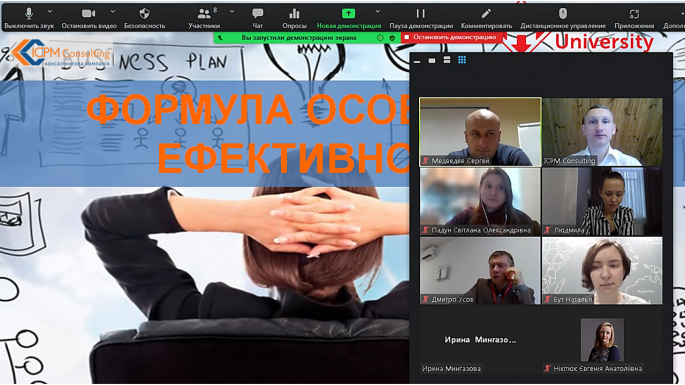
Task: Click circular info icon in sharing bar
Action: pyautogui.click(x=380, y=38)
